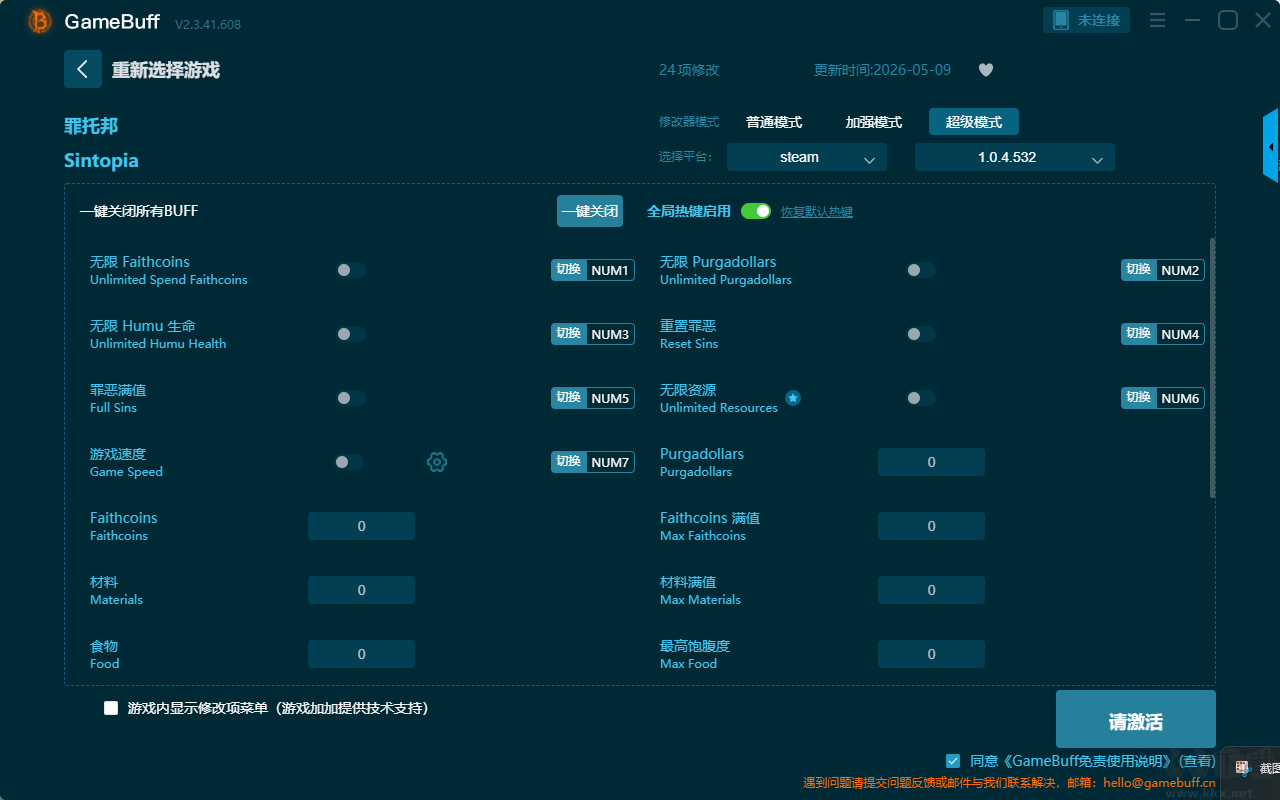1280x800 pixels.
Task: Click the Max Faithcoins value field
Action: pyautogui.click(x=931, y=526)
